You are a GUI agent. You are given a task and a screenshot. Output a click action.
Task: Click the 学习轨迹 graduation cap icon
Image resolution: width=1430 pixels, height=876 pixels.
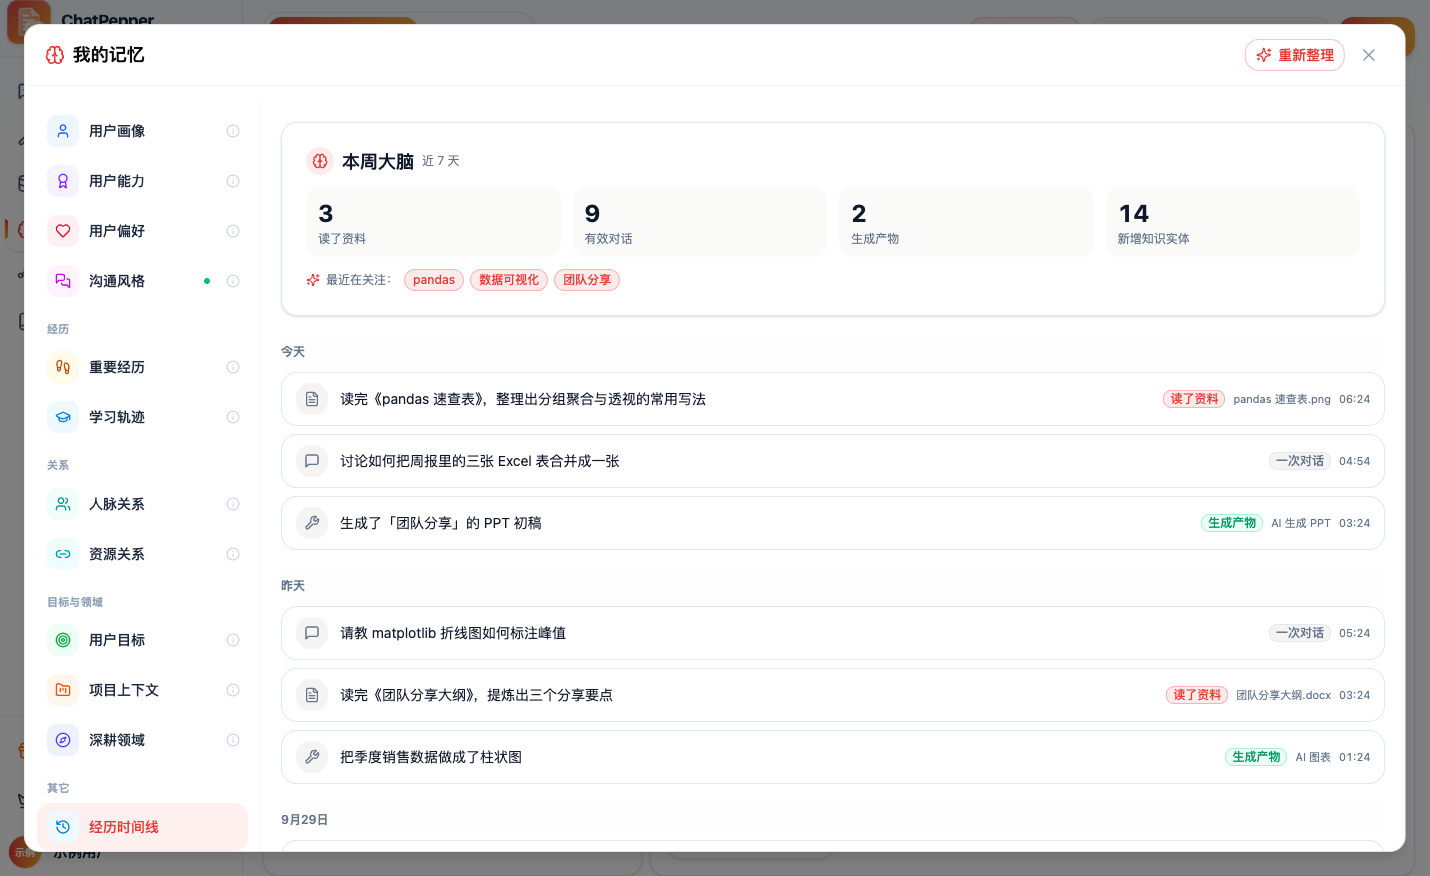pyautogui.click(x=63, y=417)
